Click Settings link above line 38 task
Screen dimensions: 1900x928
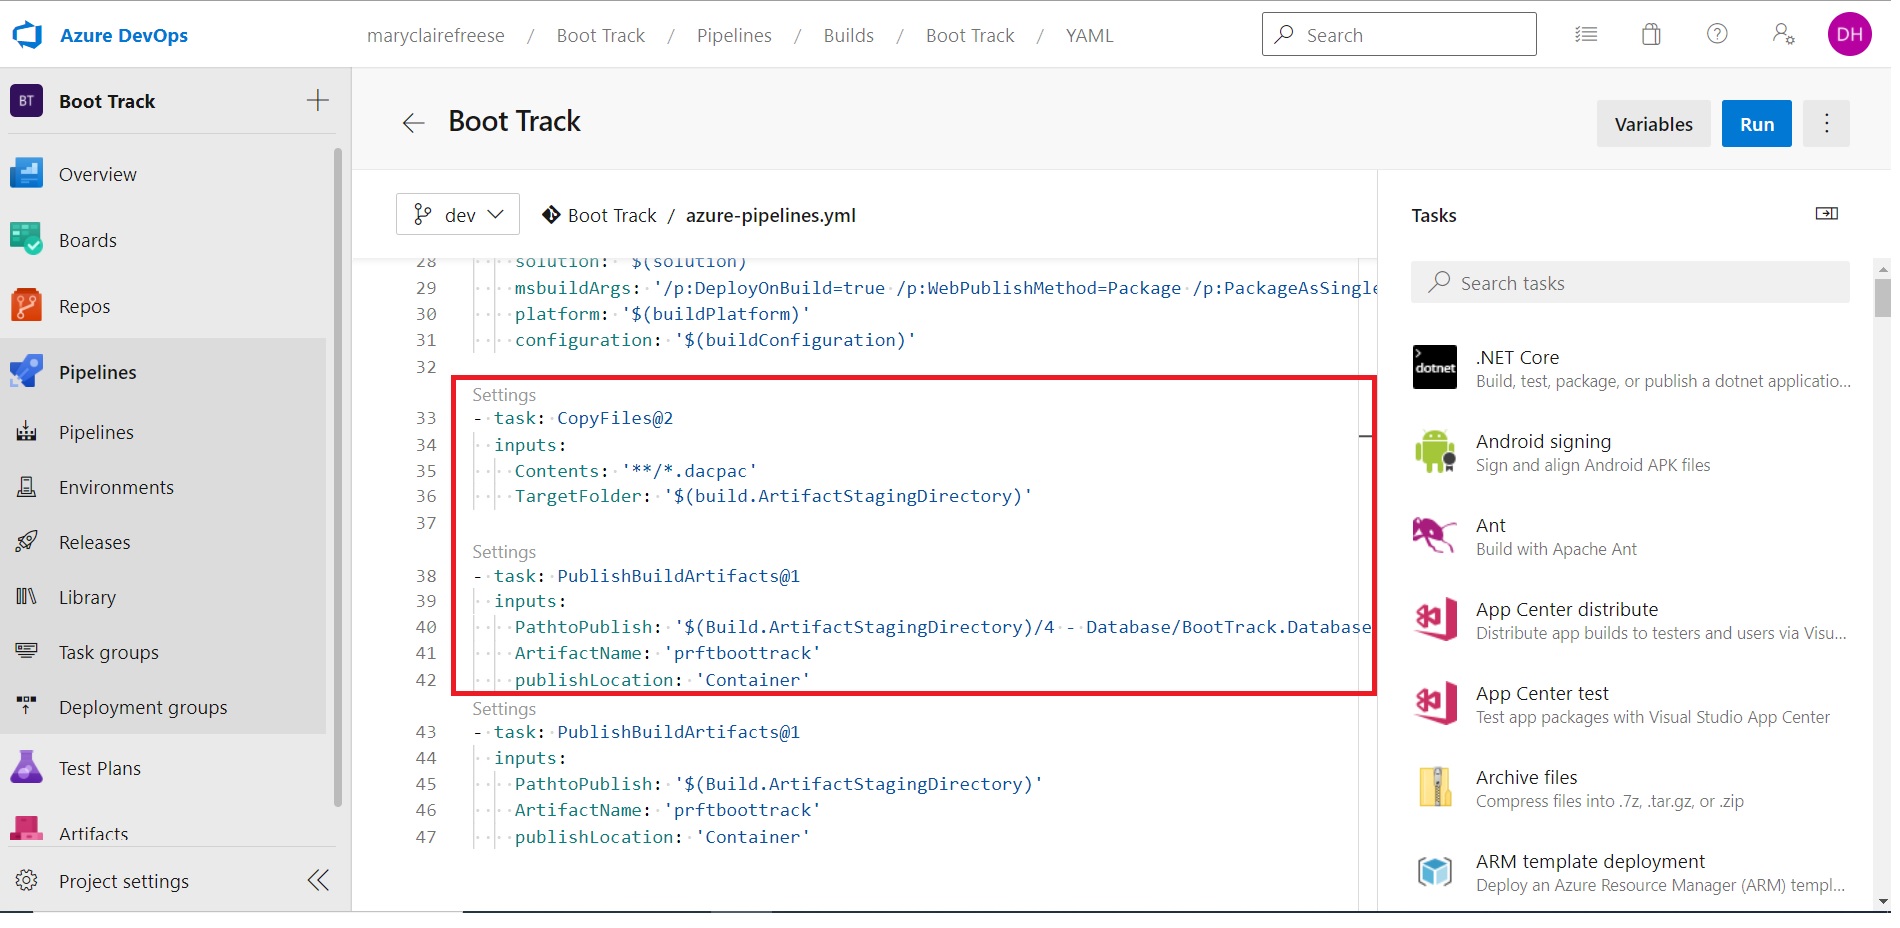(504, 552)
